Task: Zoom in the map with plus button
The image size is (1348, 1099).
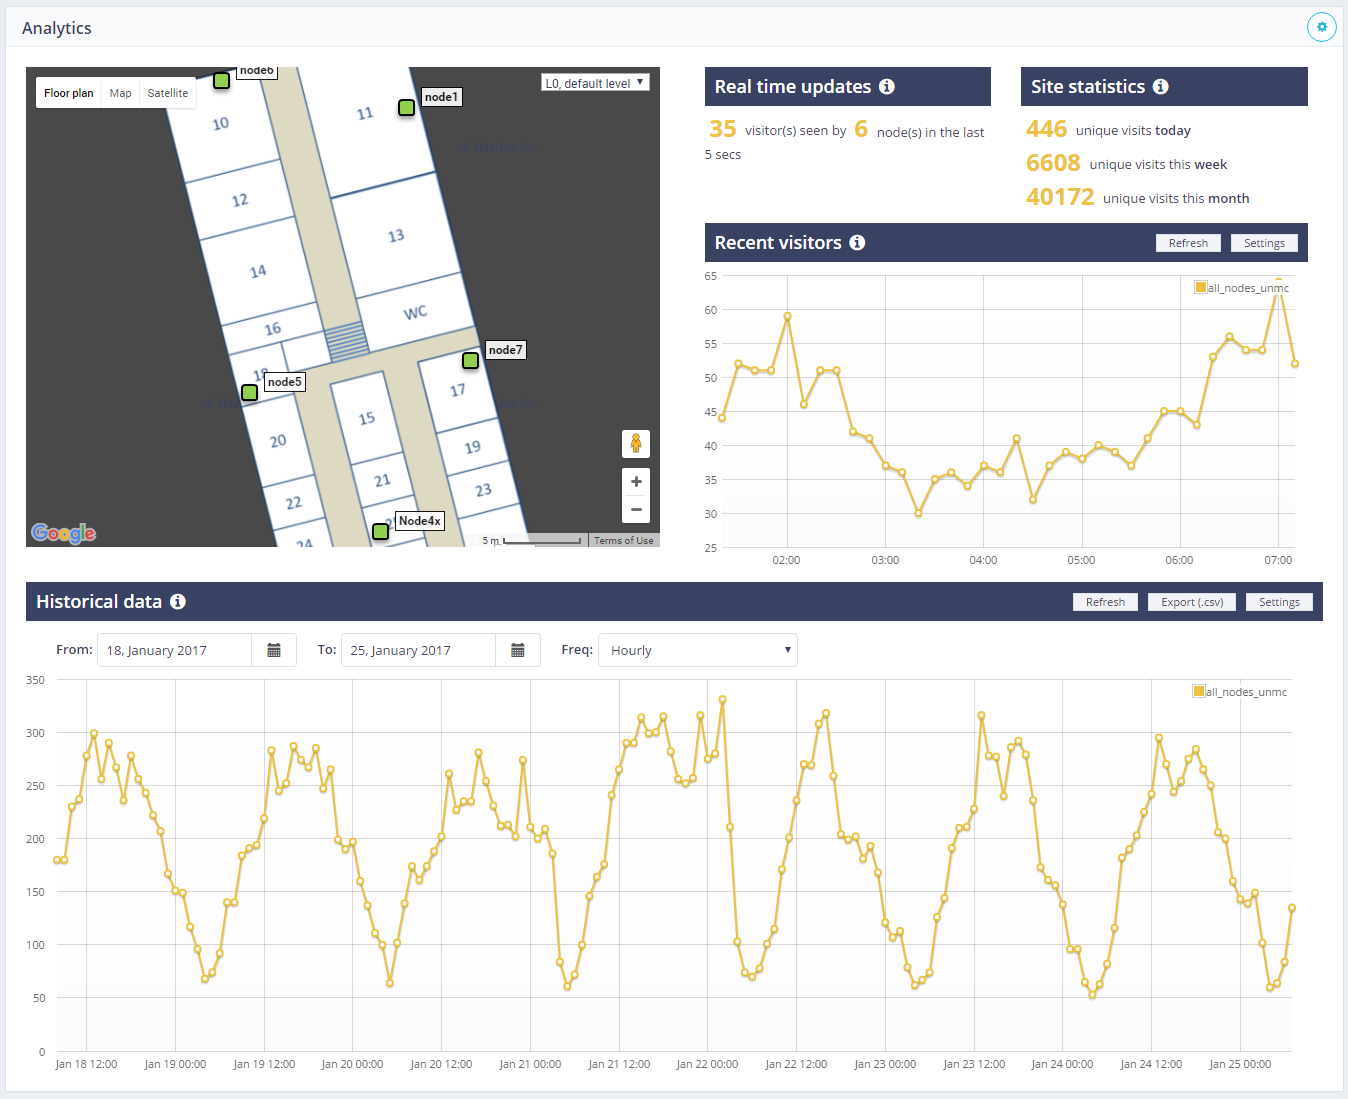Action: 636,481
